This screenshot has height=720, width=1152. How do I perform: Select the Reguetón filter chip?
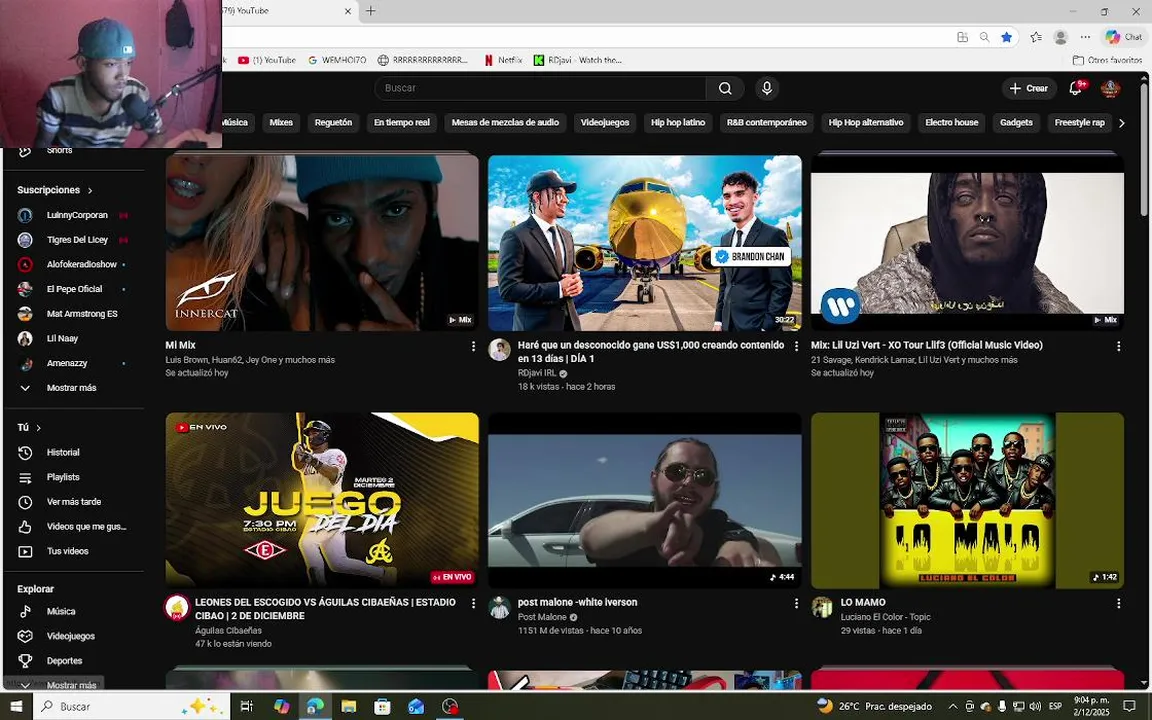point(334,123)
